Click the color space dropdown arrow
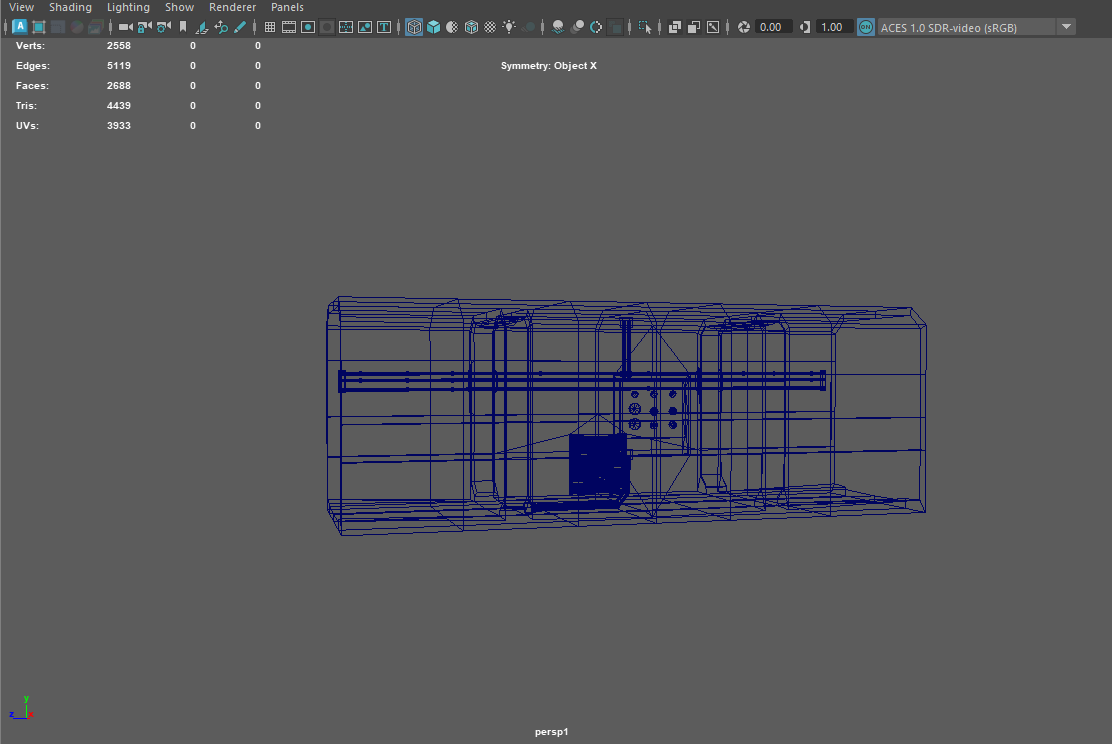 [x=1067, y=27]
